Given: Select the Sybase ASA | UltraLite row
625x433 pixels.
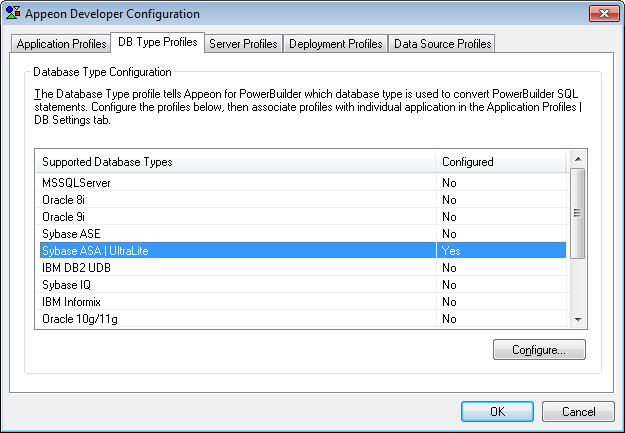Looking at the screenshot, I should point(303,250).
